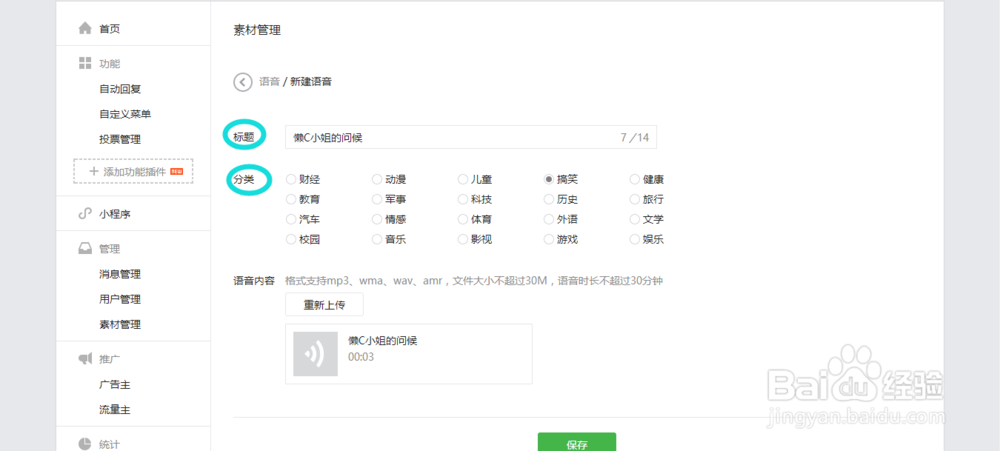Click the 添加功能插件 button
The width and height of the screenshot is (1000, 451).
pyautogui.click(x=133, y=171)
